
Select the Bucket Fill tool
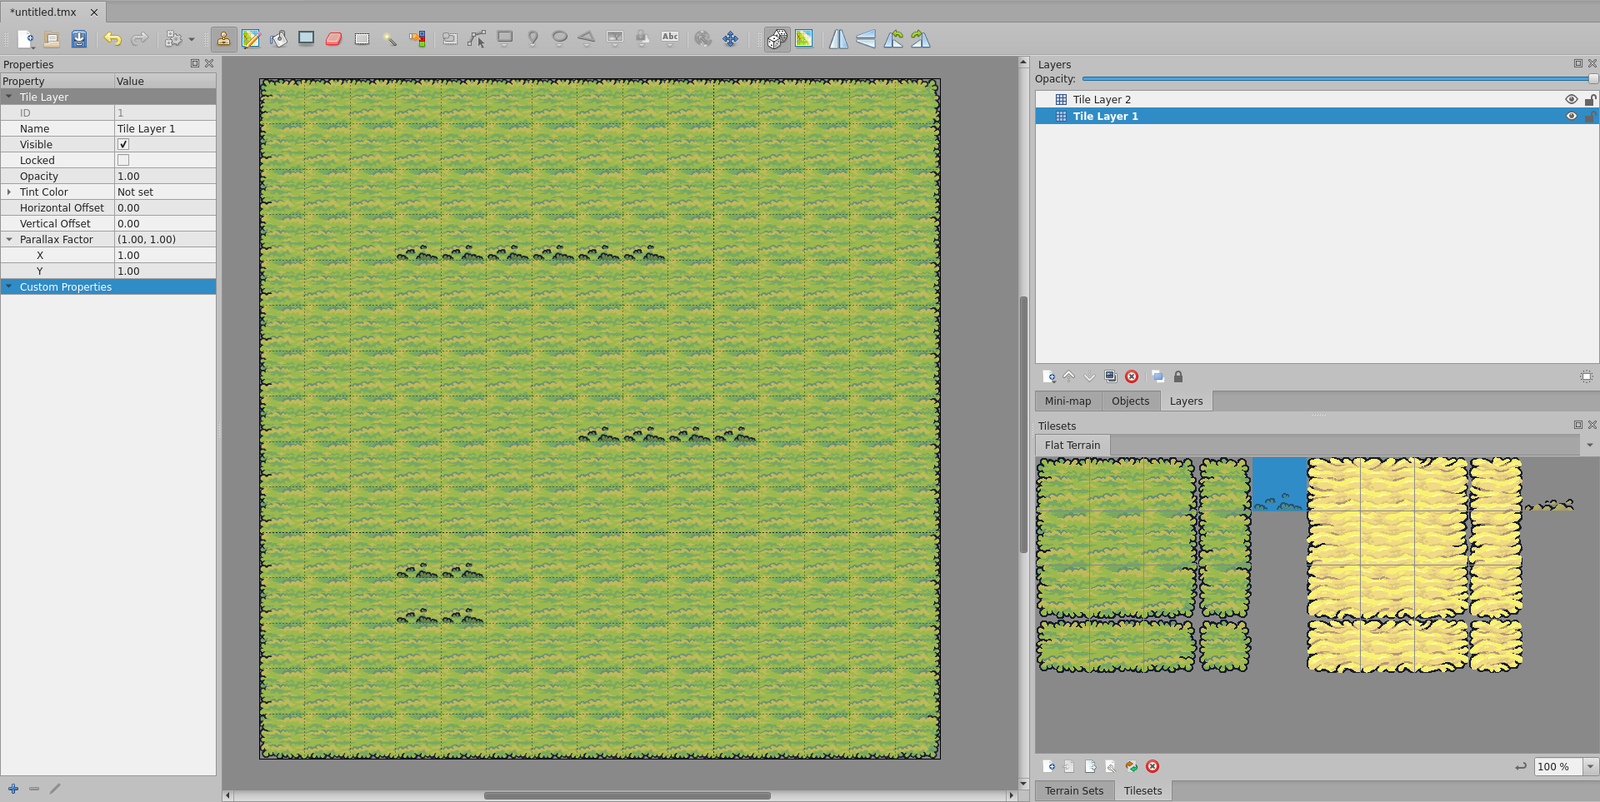pyautogui.click(x=279, y=39)
